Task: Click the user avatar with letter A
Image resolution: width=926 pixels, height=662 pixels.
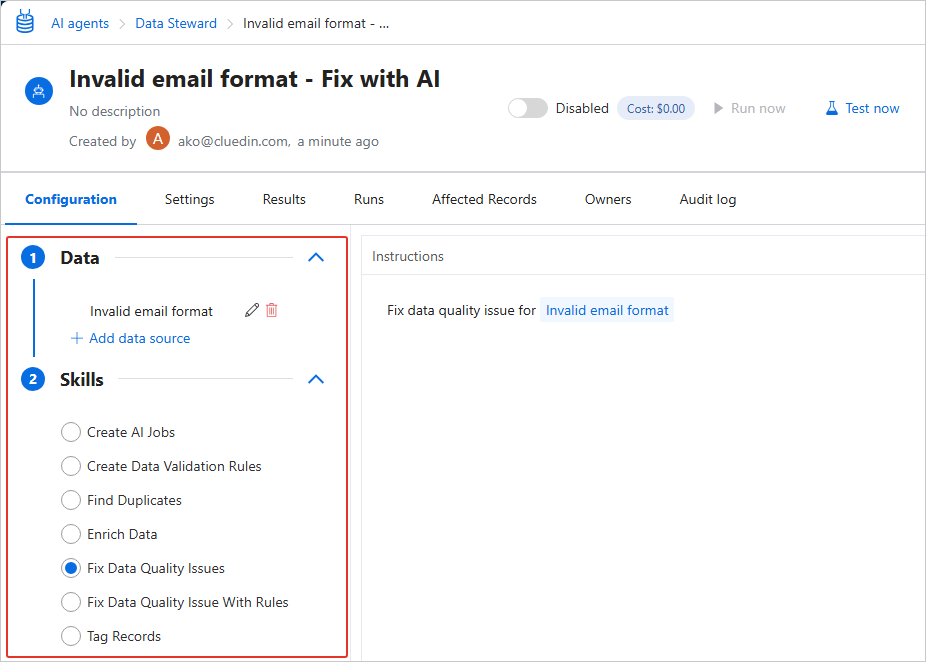Action: point(158,139)
